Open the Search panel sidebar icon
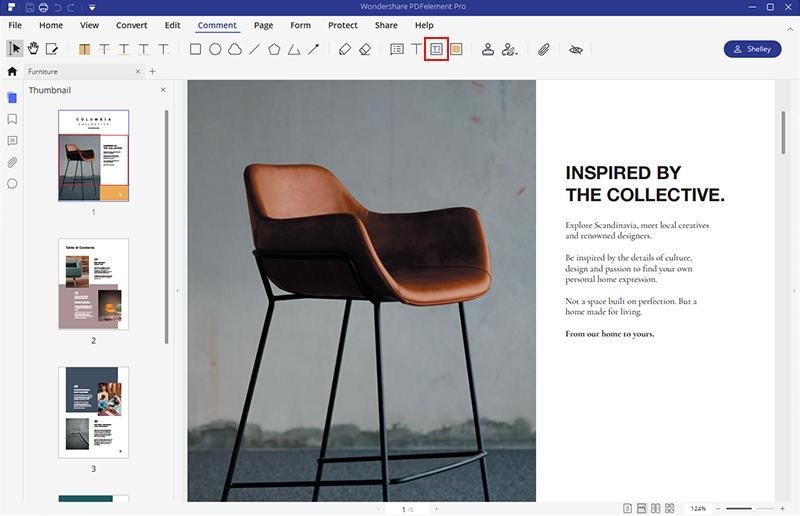Image resolution: width=800 pixels, height=516 pixels. tap(12, 184)
